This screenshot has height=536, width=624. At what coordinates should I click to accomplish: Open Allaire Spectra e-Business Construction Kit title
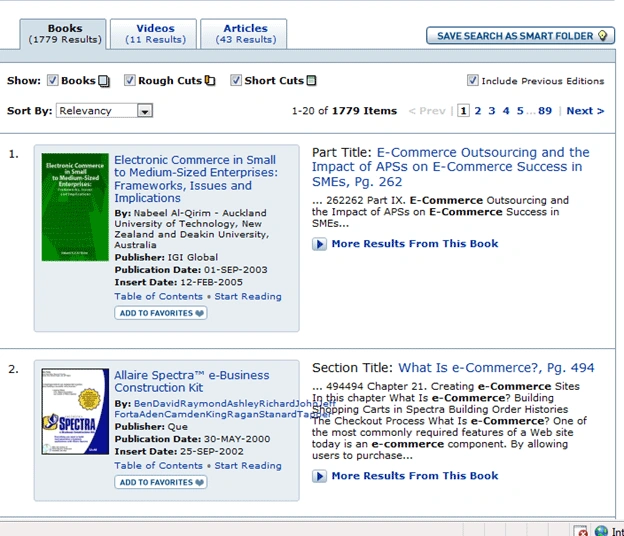(192, 381)
